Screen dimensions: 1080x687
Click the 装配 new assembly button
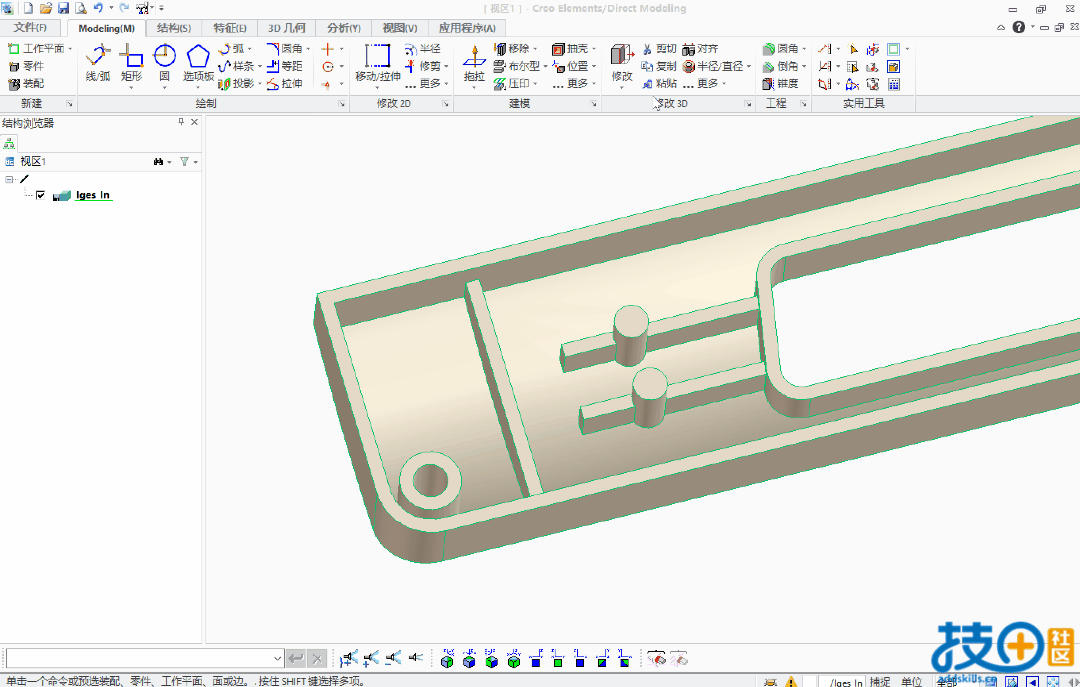[x=25, y=83]
